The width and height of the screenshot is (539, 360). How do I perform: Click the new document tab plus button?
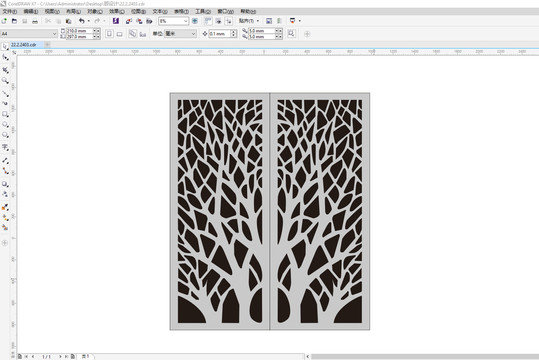pyautogui.click(x=47, y=45)
